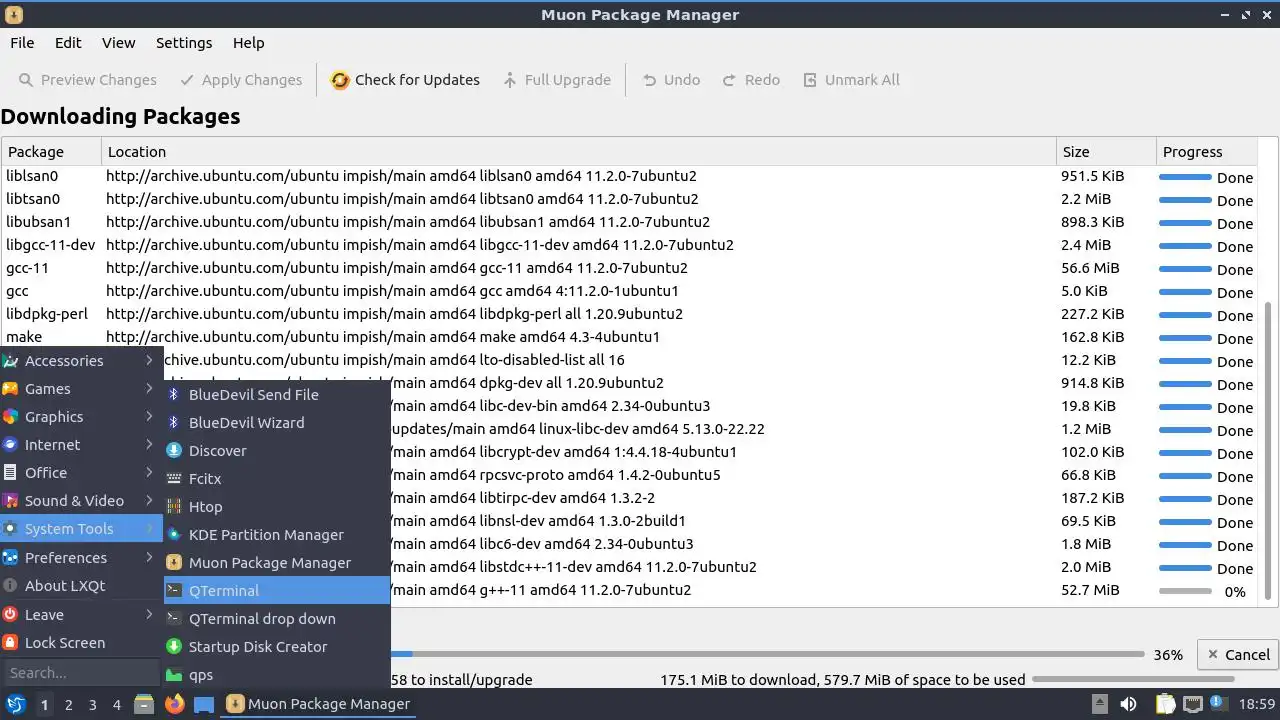Click the overall download progress bar at 36%
The width and height of the screenshot is (1280, 720).
pos(765,655)
